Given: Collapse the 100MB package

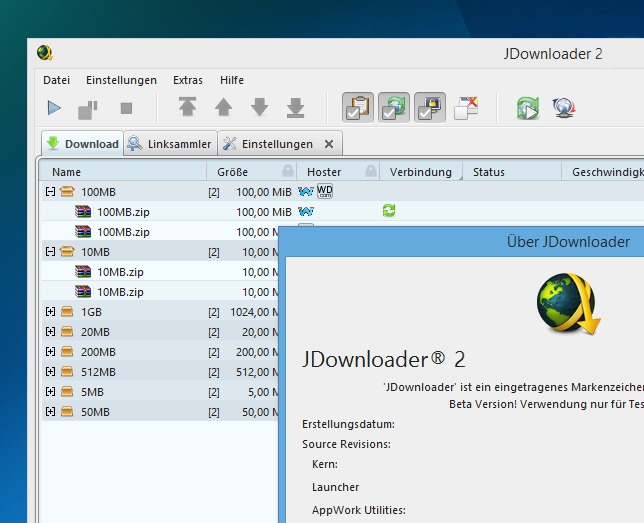Looking at the screenshot, I should click(51, 191).
